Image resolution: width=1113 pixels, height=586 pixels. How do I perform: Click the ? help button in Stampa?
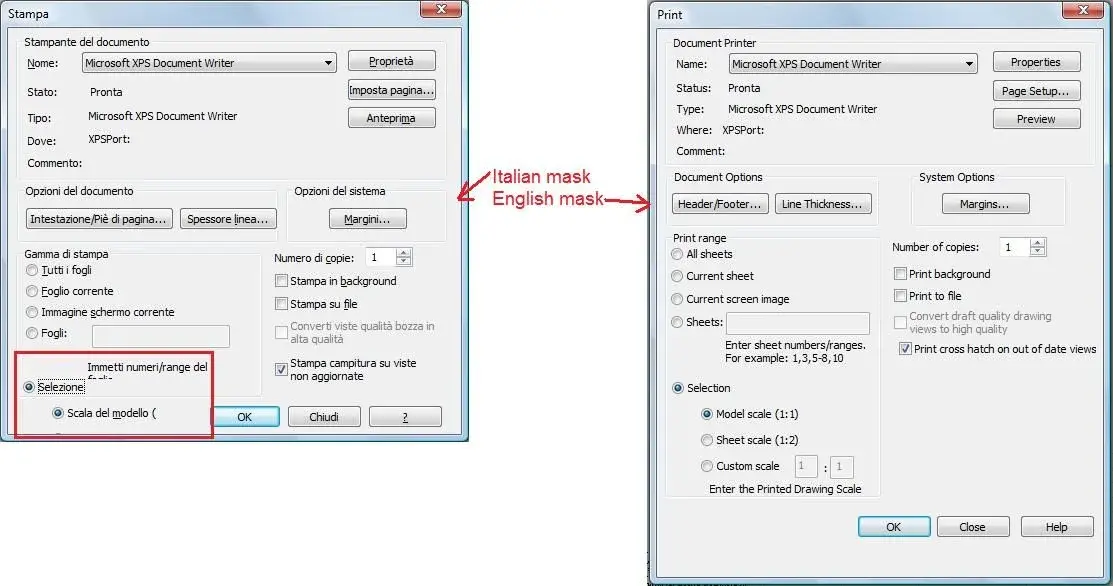(405, 416)
